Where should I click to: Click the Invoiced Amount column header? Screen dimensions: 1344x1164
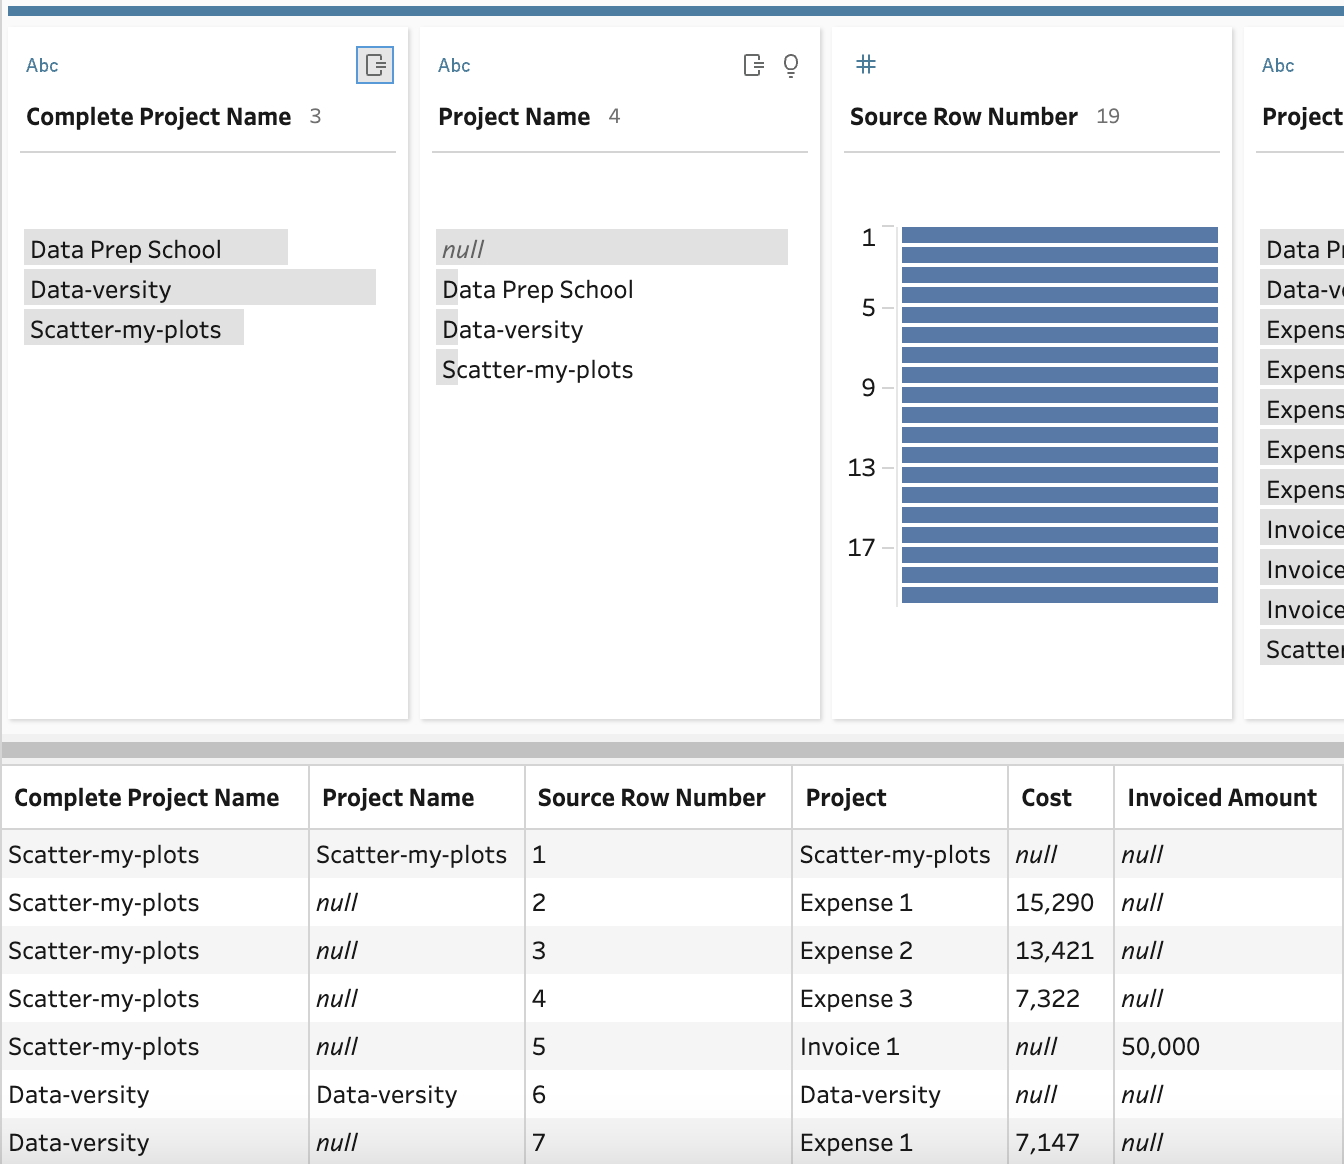click(1222, 797)
